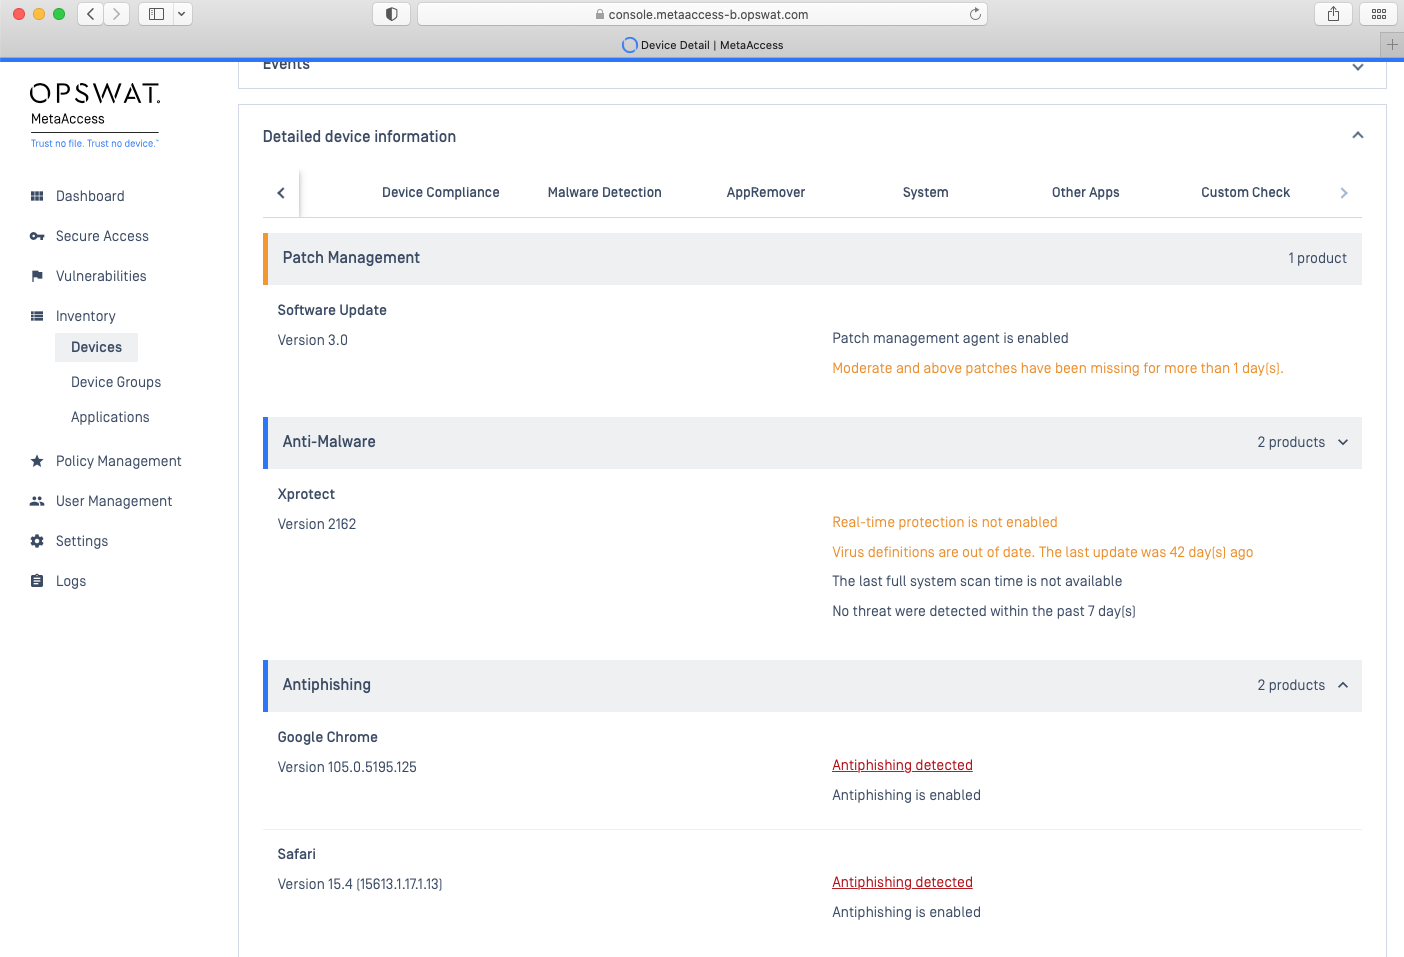Click the Patch Management section header
Viewport: 1404px width, 957px height.
click(812, 259)
